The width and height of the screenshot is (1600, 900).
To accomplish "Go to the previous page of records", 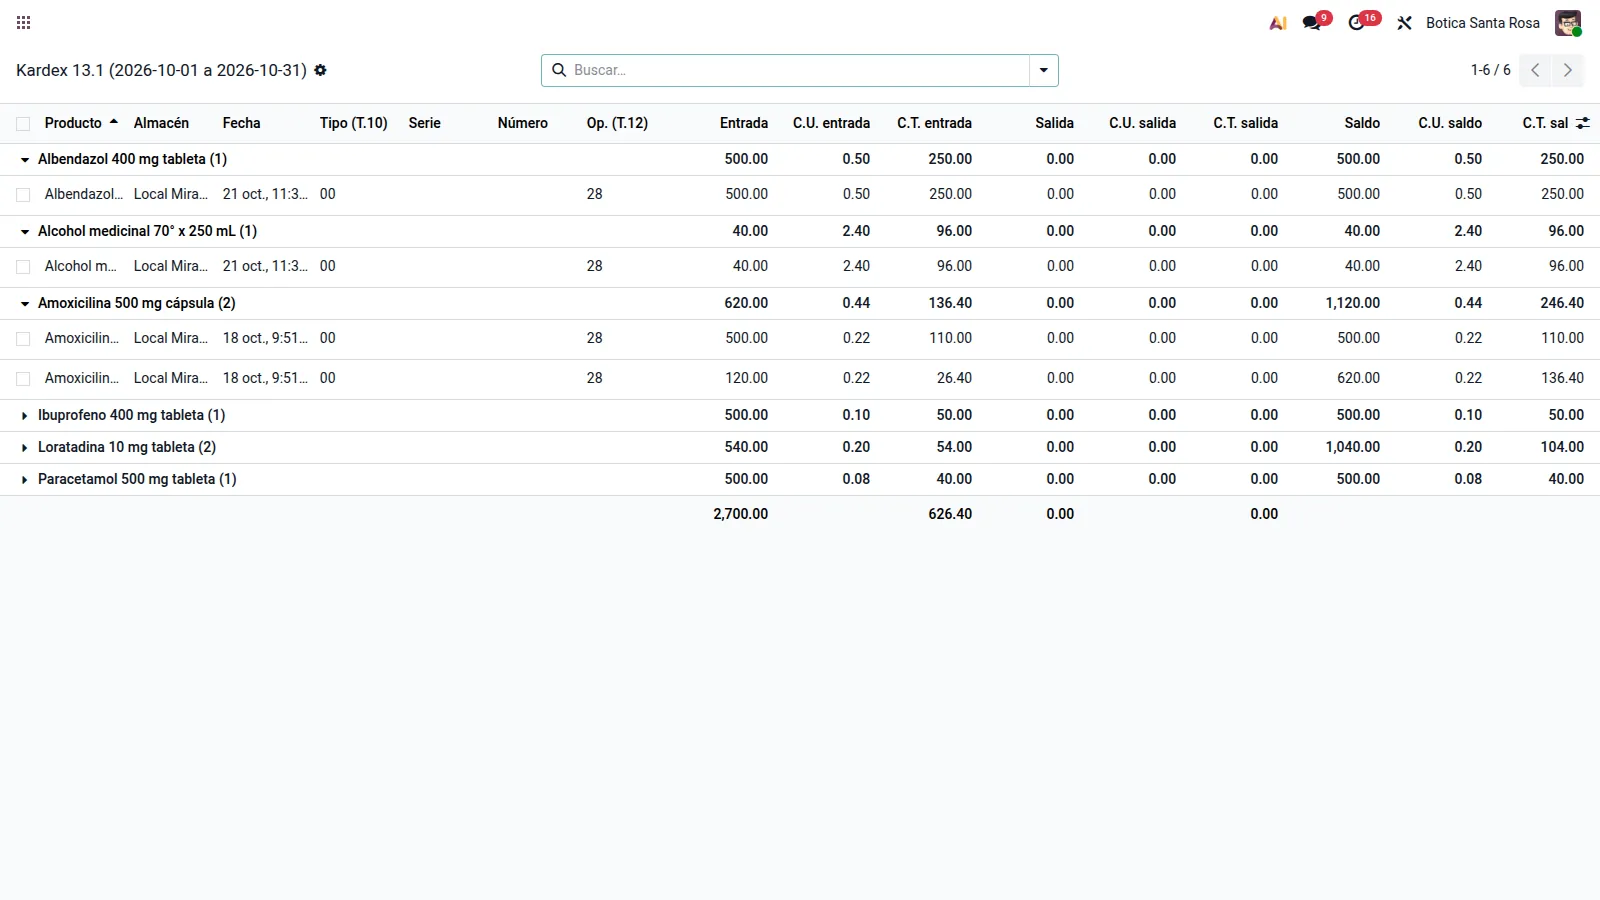I will click(x=1535, y=70).
